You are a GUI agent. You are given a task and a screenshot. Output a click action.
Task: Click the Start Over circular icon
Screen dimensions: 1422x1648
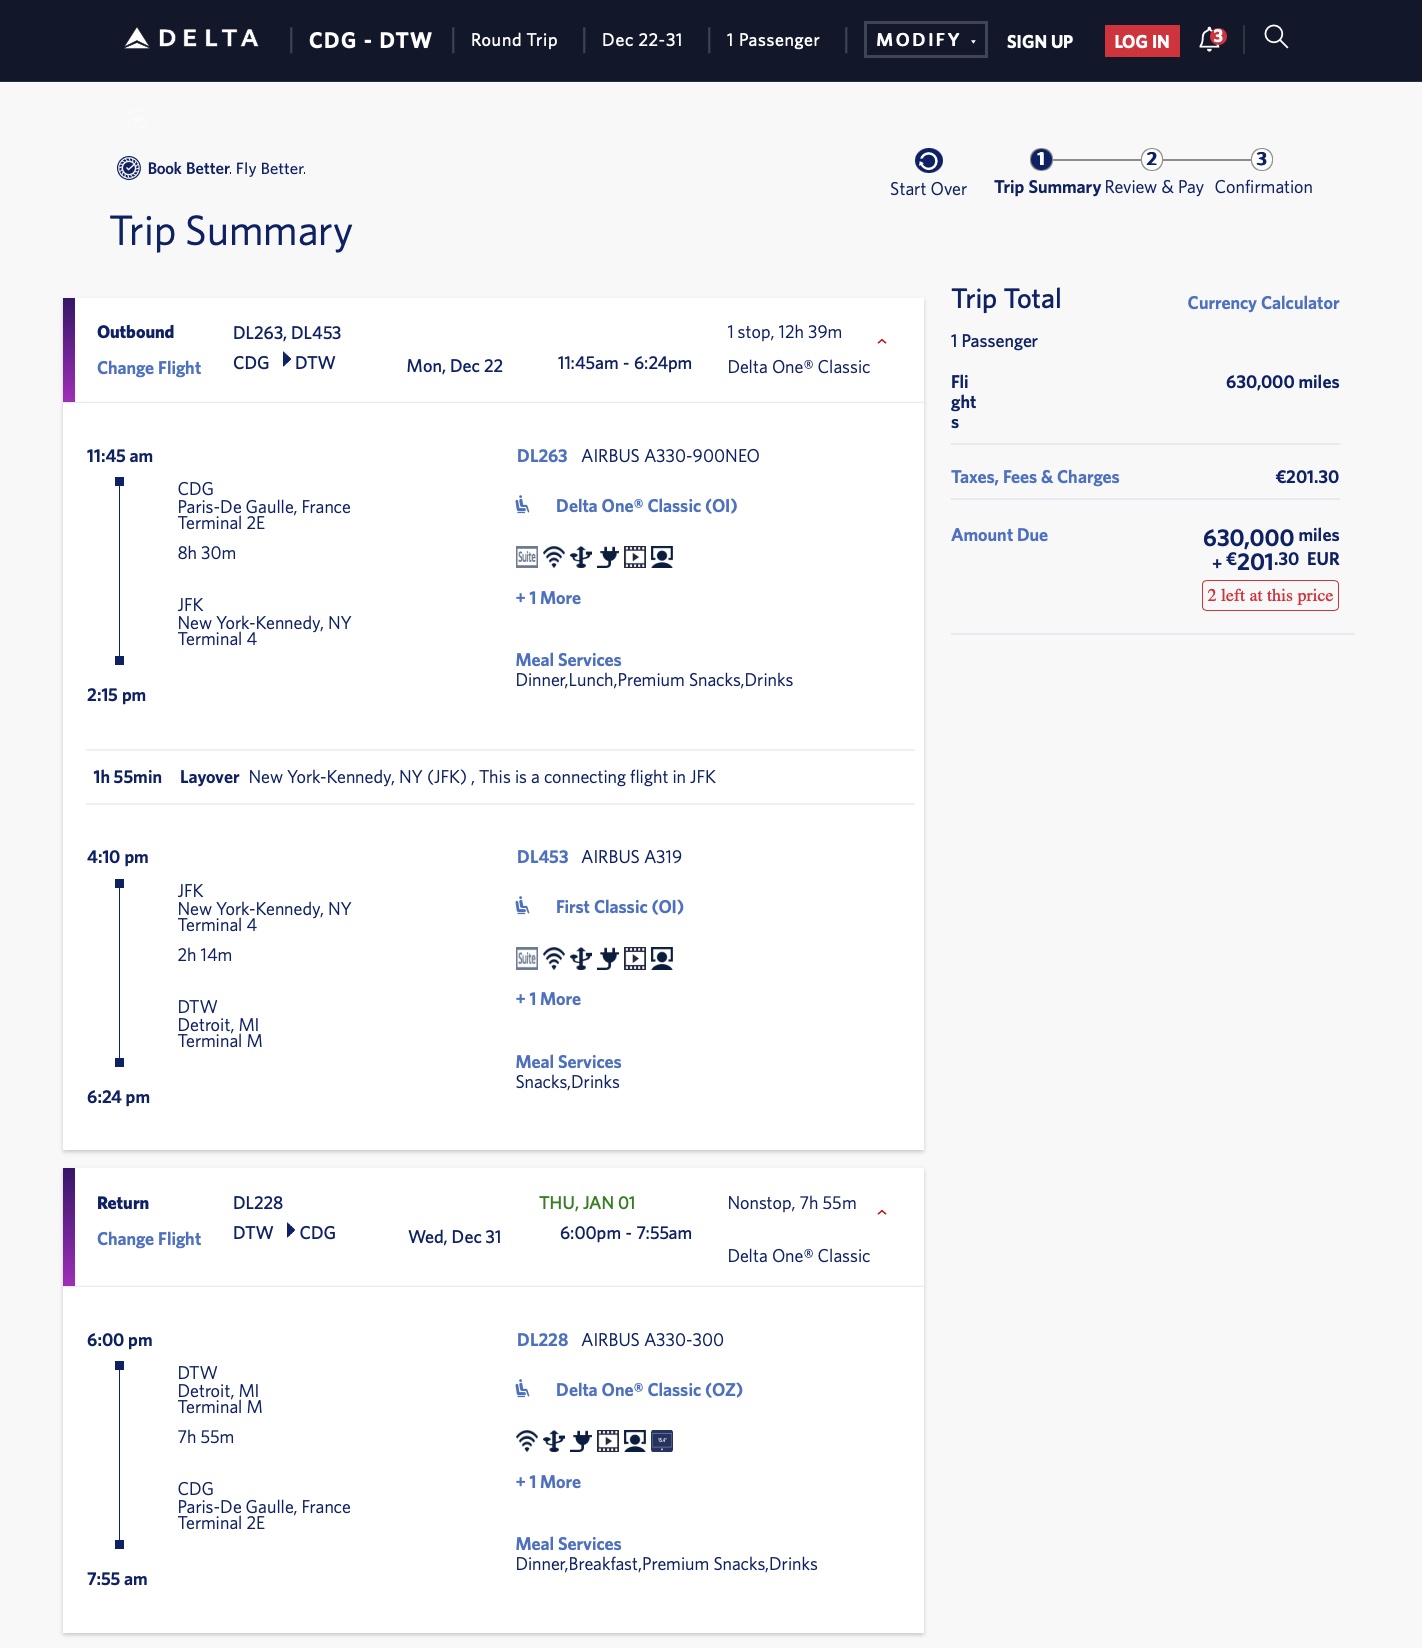[x=928, y=161]
